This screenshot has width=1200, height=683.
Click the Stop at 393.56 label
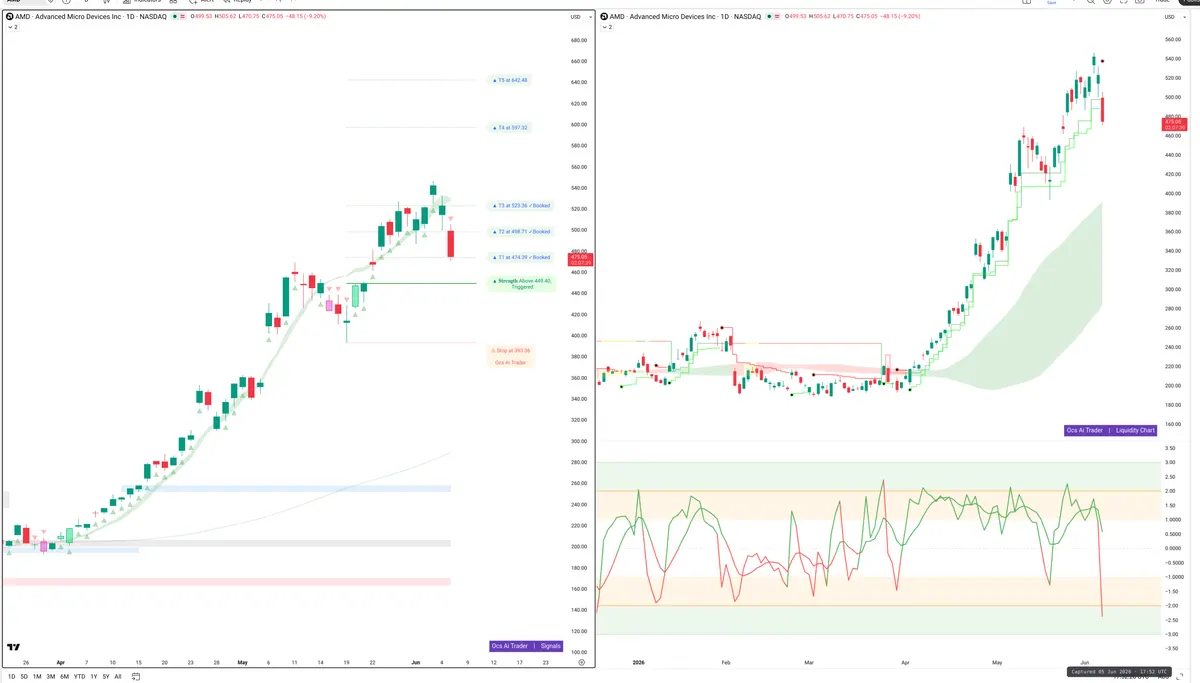tap(510, 351)
